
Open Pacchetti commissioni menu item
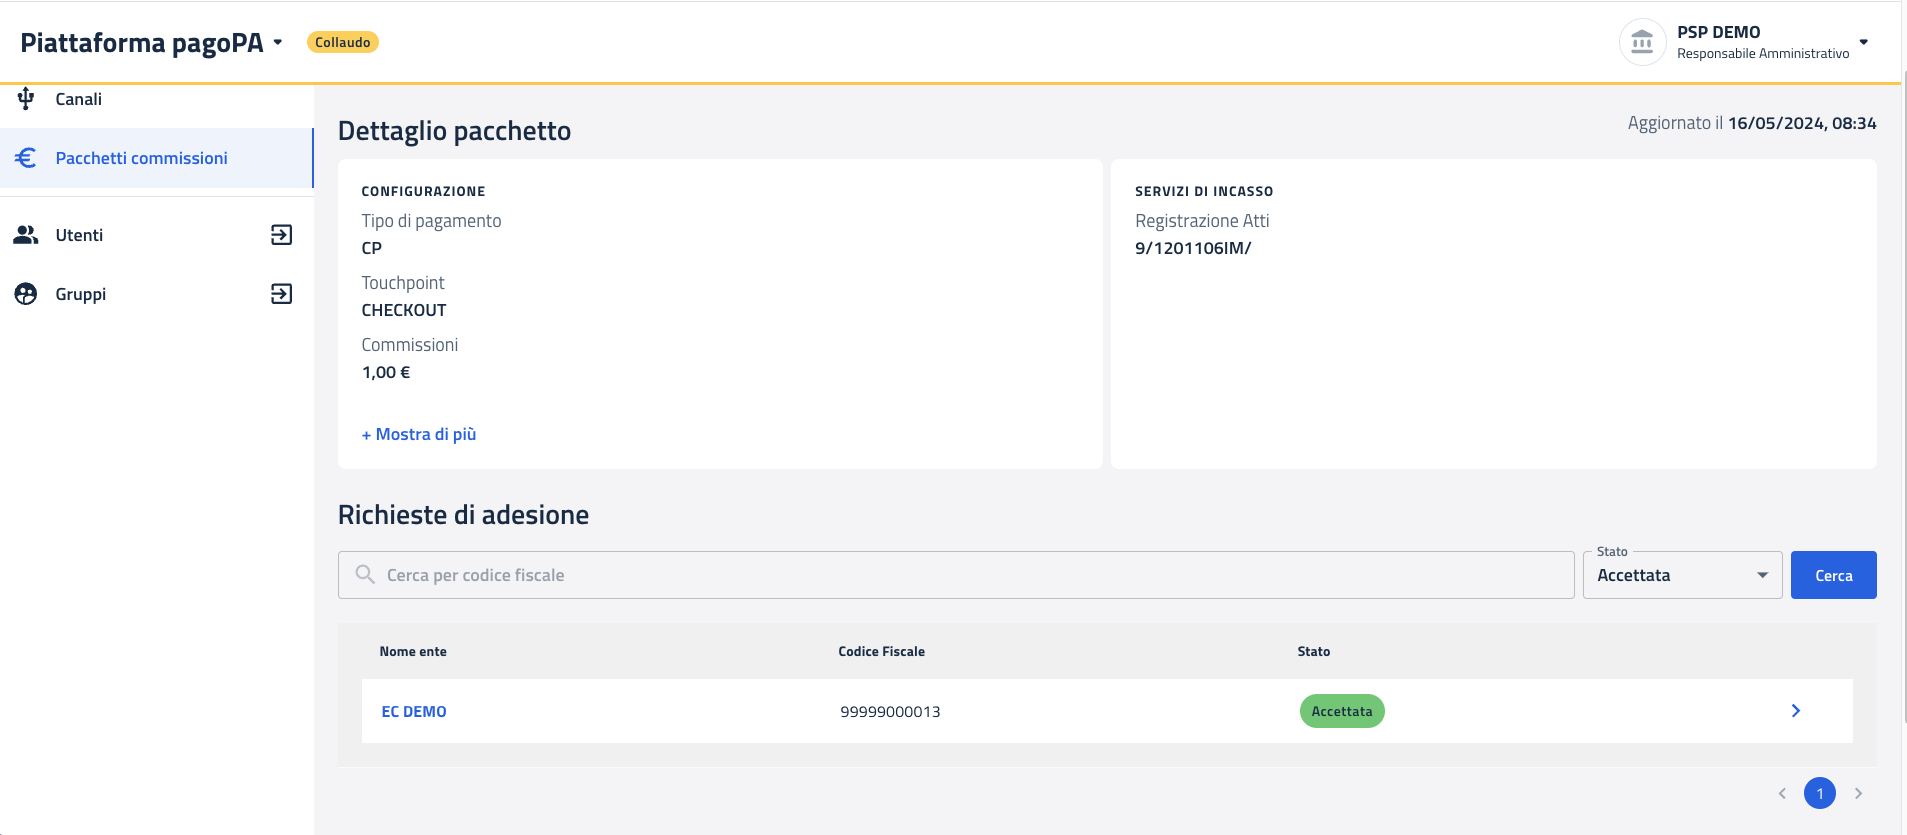(142, 158)
